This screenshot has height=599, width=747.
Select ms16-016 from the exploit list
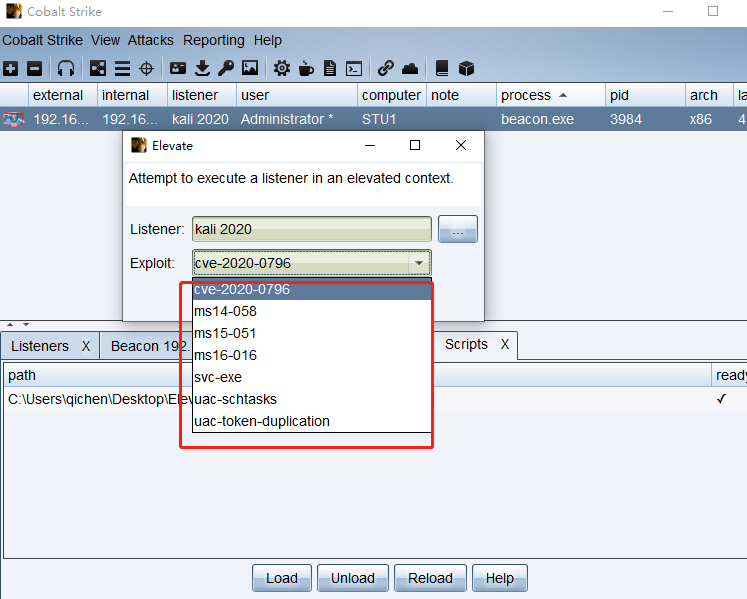[312, 355]
